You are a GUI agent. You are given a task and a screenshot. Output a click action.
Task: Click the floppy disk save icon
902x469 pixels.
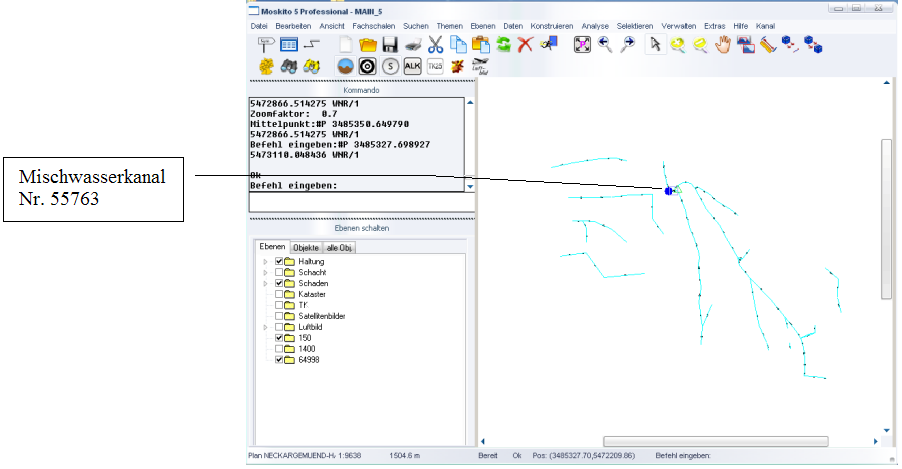pos(390,44)
